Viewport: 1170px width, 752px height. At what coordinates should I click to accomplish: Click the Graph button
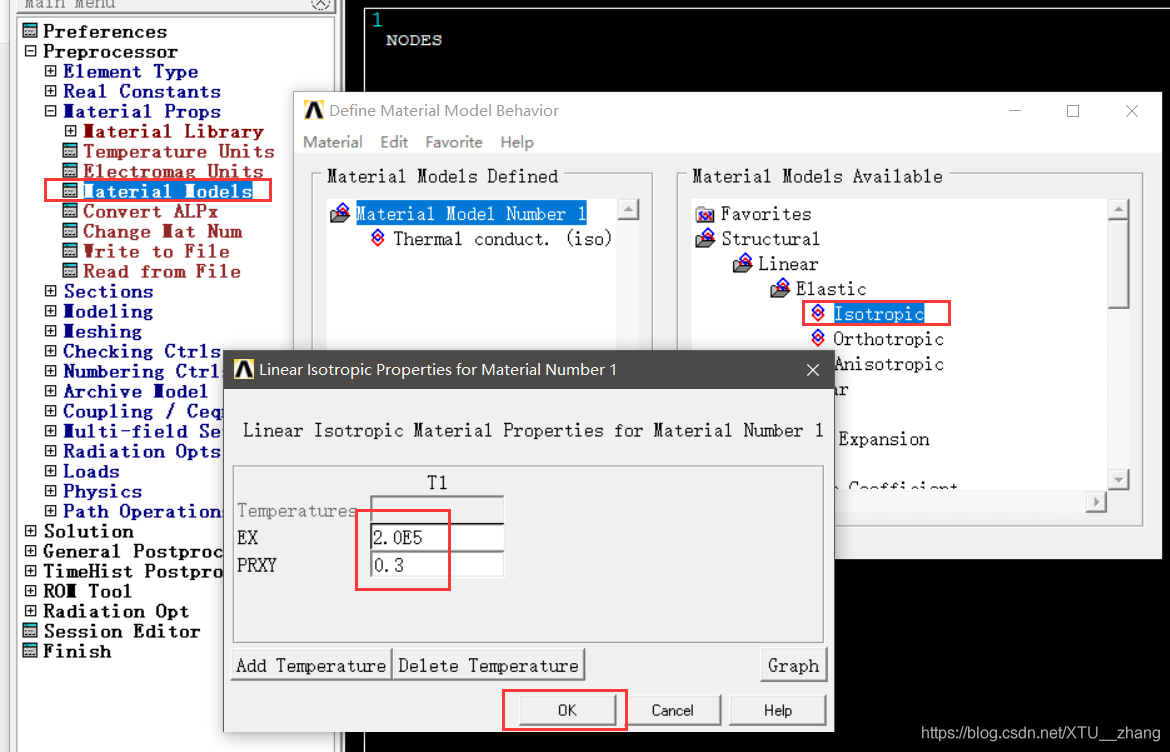point(793,665)
